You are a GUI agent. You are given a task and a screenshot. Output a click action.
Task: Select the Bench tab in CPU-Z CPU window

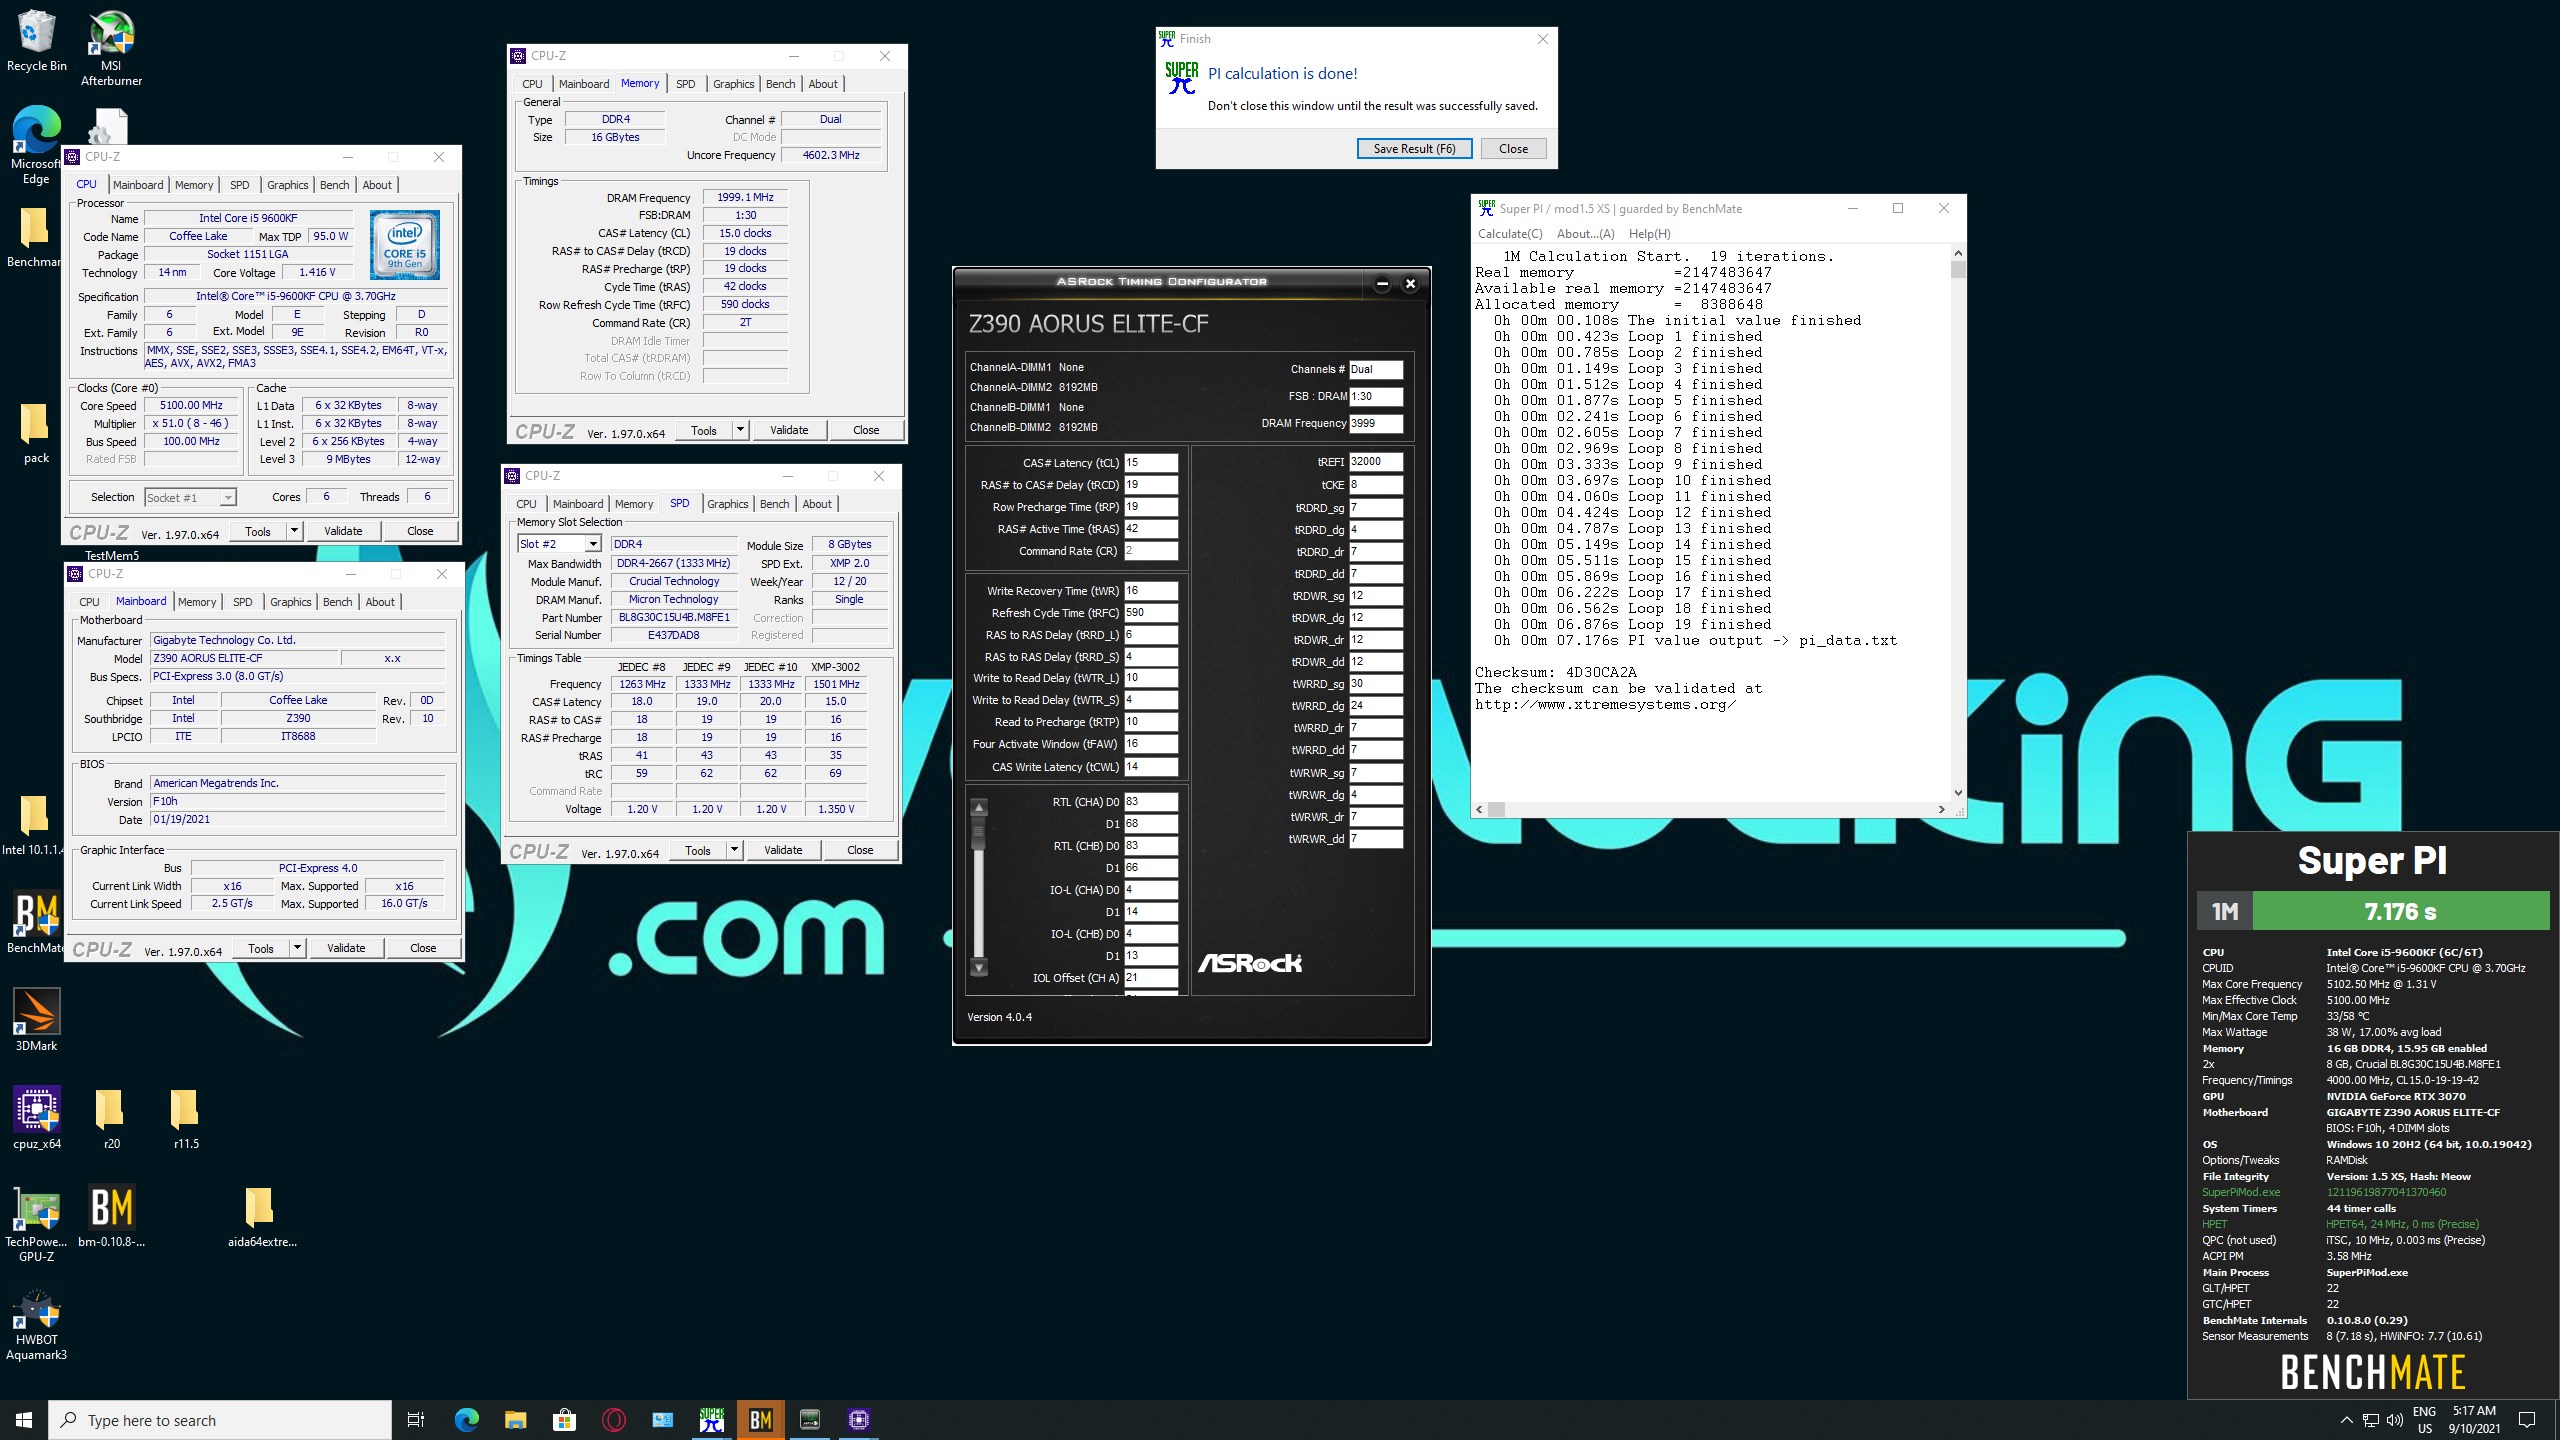pos(335,185)
